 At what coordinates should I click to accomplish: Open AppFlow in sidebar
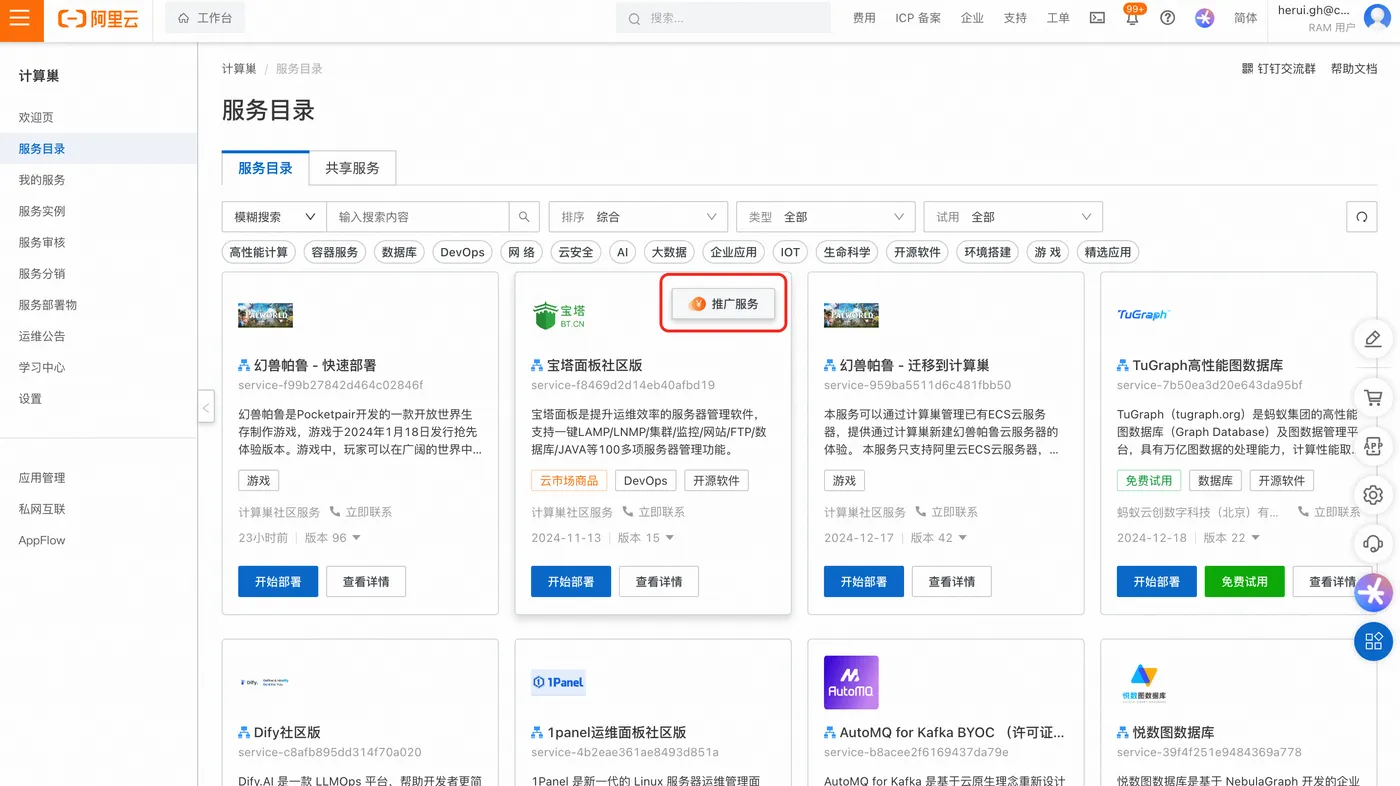[42, 540]
